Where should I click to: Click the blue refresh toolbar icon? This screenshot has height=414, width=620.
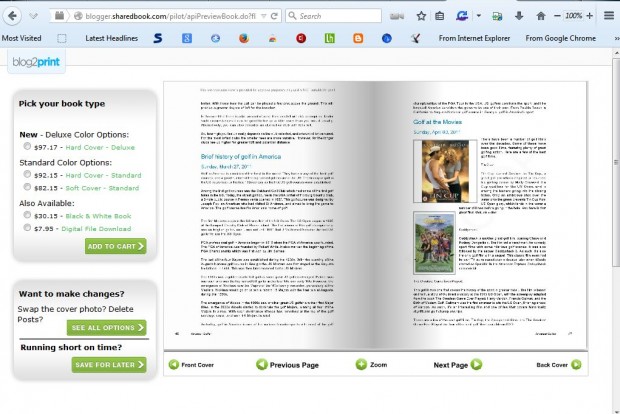[461, 16]
